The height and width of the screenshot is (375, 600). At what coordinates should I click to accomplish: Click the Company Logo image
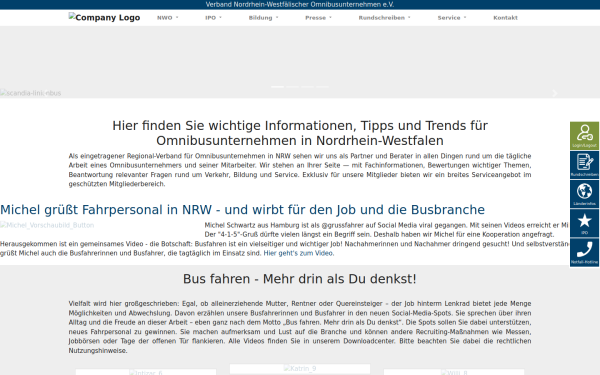(x=104, y=17)
